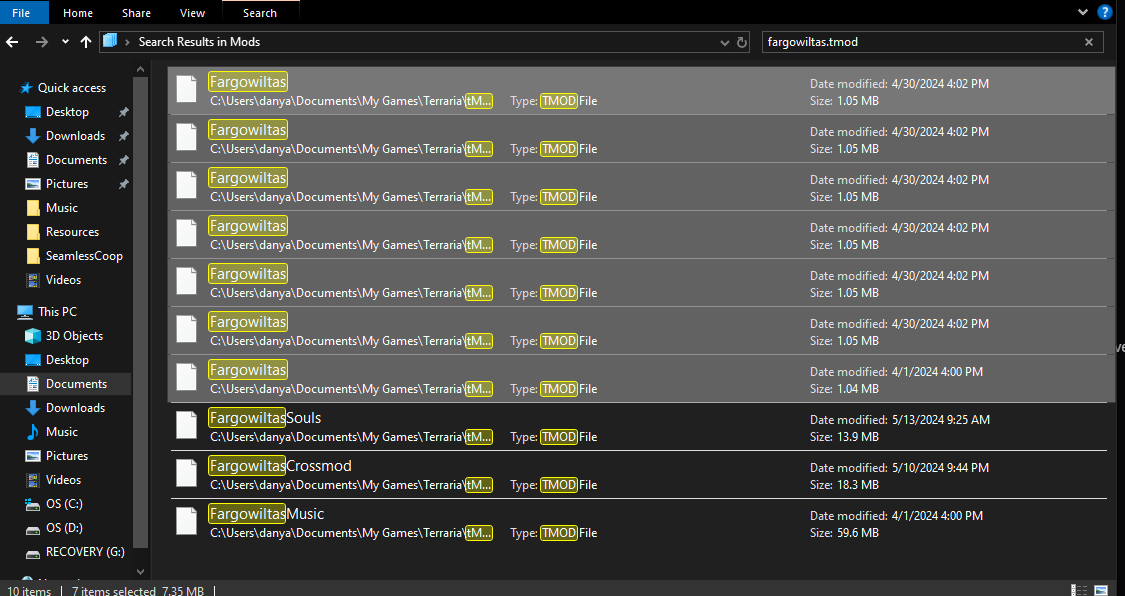Screen dimensions: 1125x596
Task: Select the FargowiltasSouls file
Action: coord(639,427)
